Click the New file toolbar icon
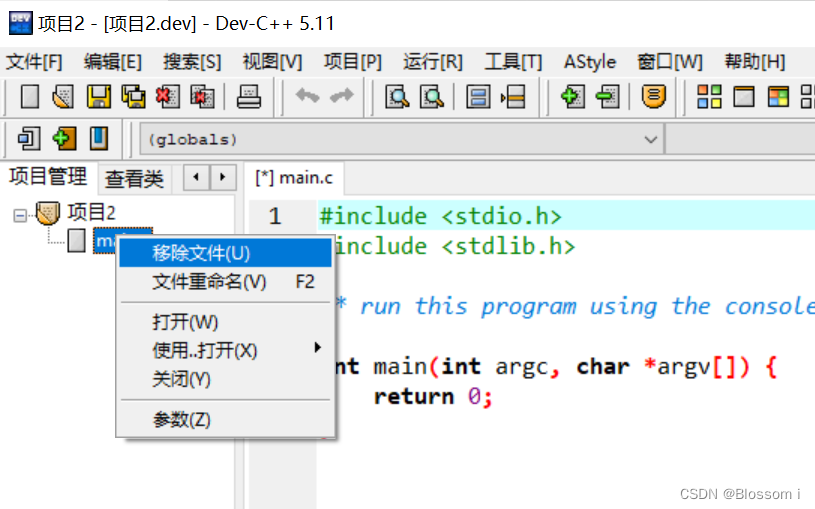The width and height of the screenshot is (815, 509). point(30,97)
